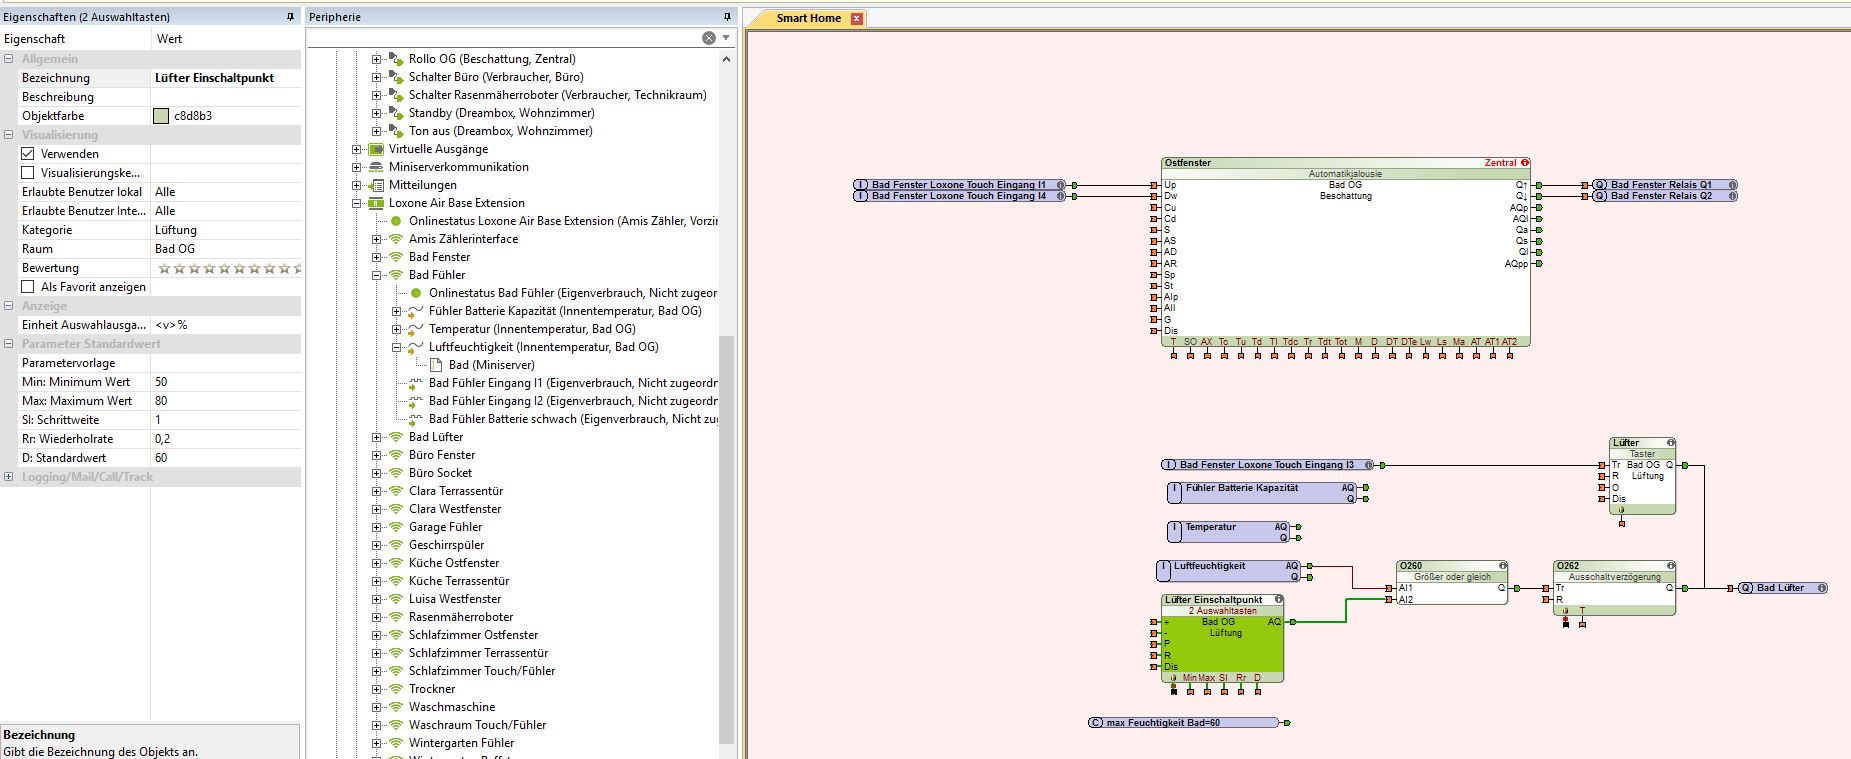Click the info icon on block O260
Screen dimensions: 1851x759
tap(1502, 566)
